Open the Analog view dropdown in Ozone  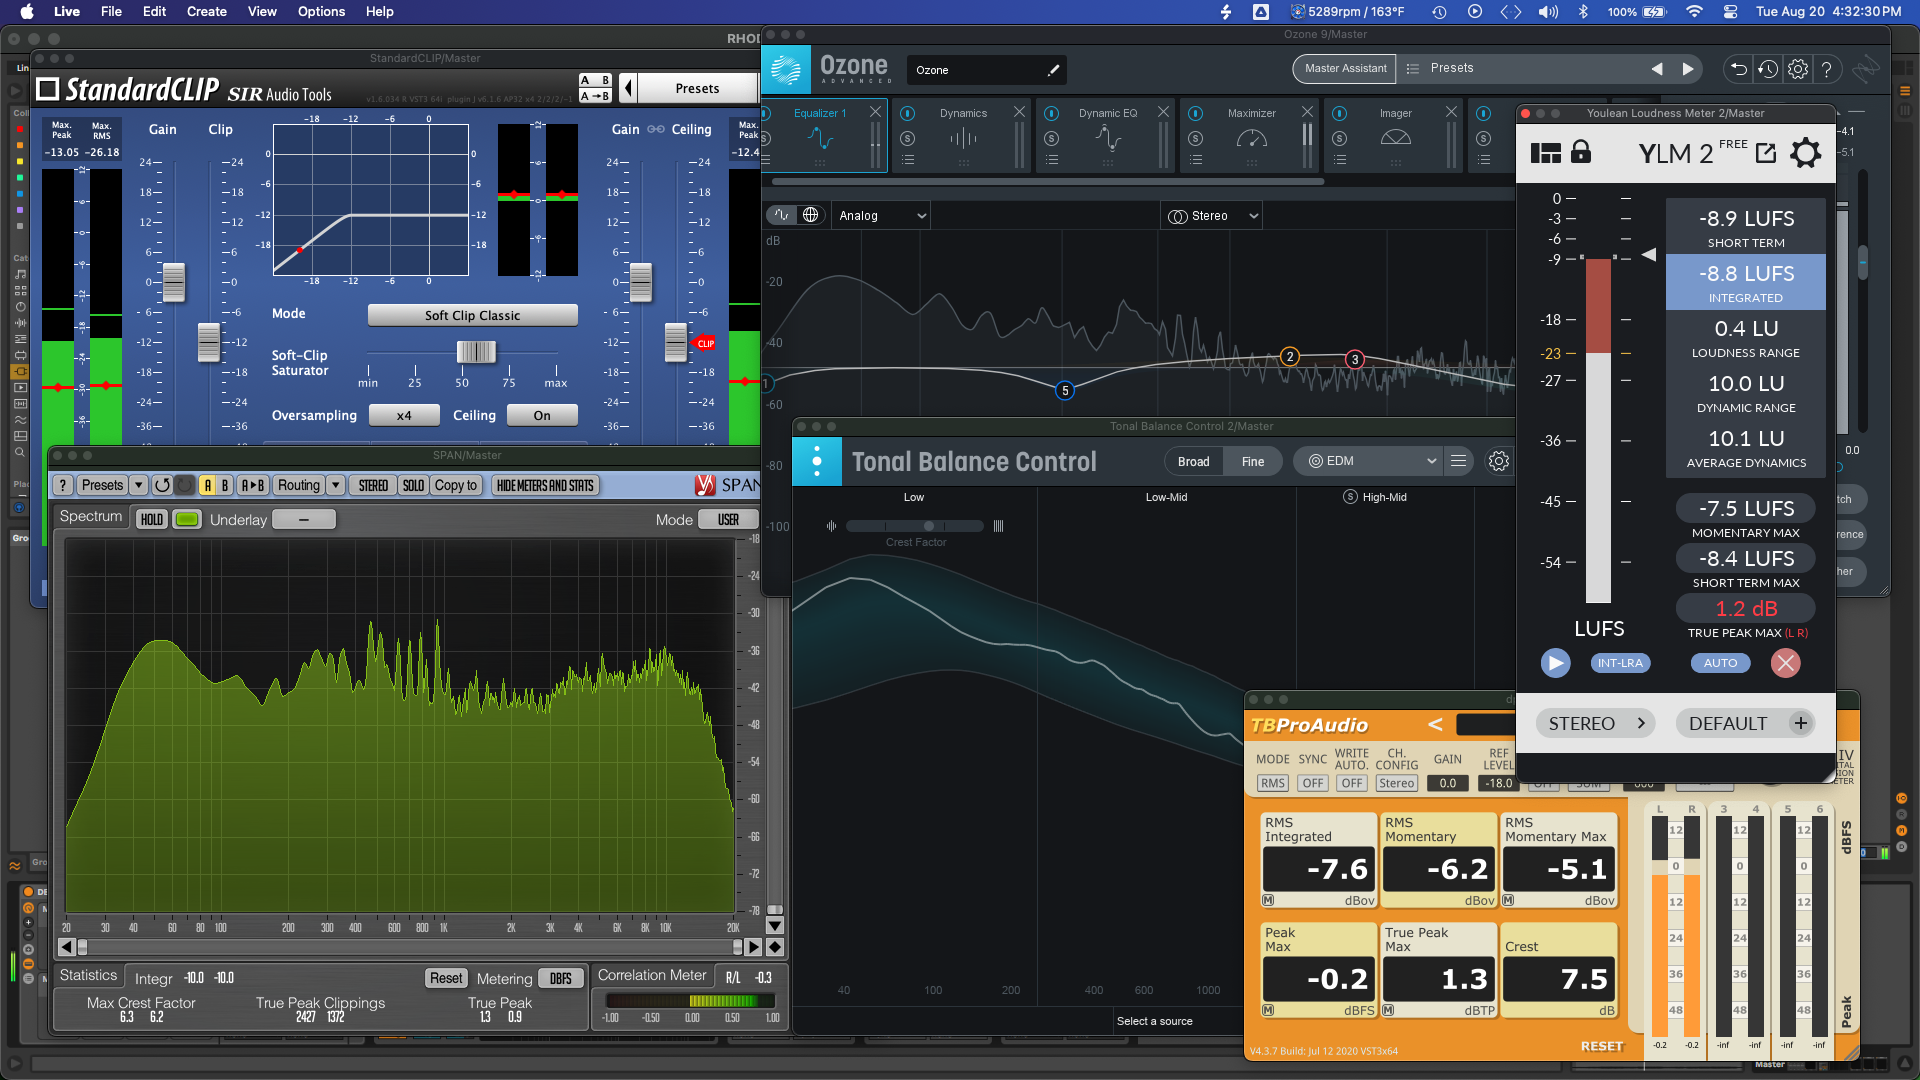pos(879,215)
